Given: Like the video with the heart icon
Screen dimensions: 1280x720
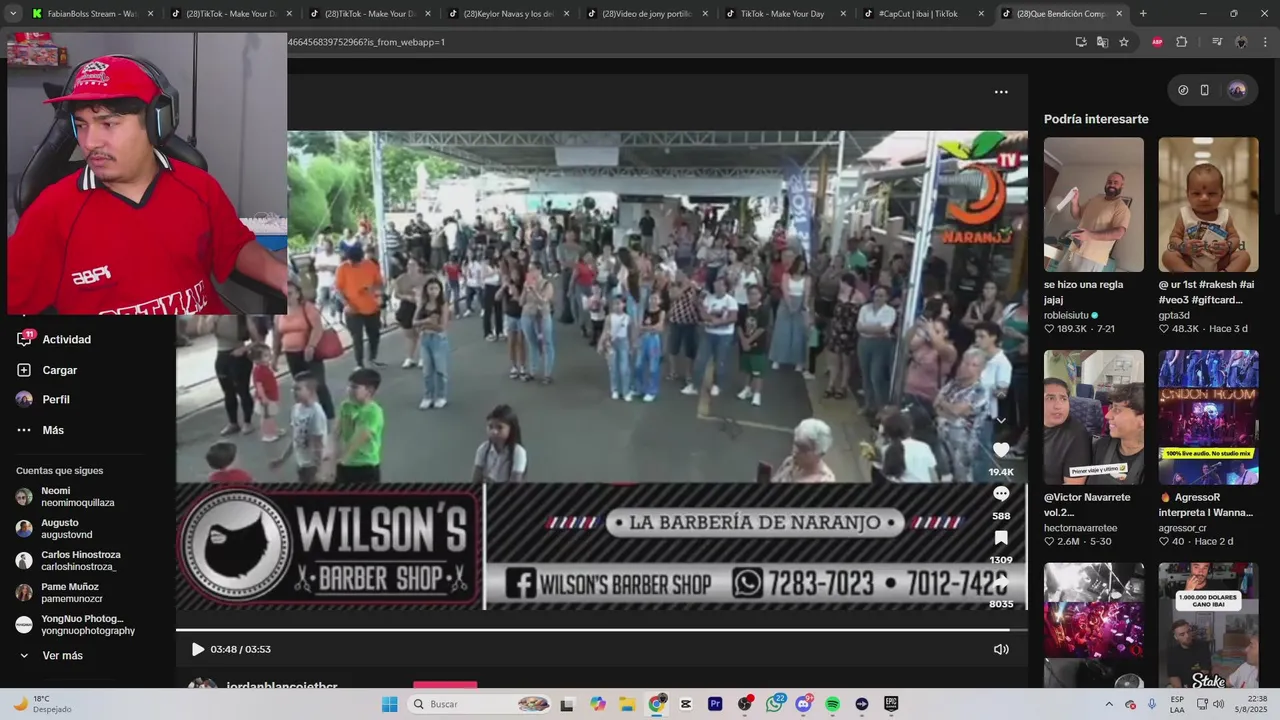Looking at the screenshot, I should (1001, 450).
